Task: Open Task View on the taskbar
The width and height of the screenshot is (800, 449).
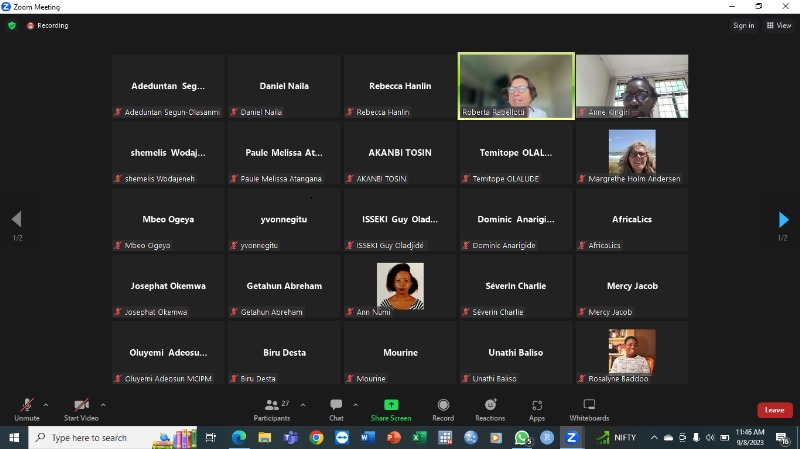Action: pyautogui.click(x=210, y=438)
